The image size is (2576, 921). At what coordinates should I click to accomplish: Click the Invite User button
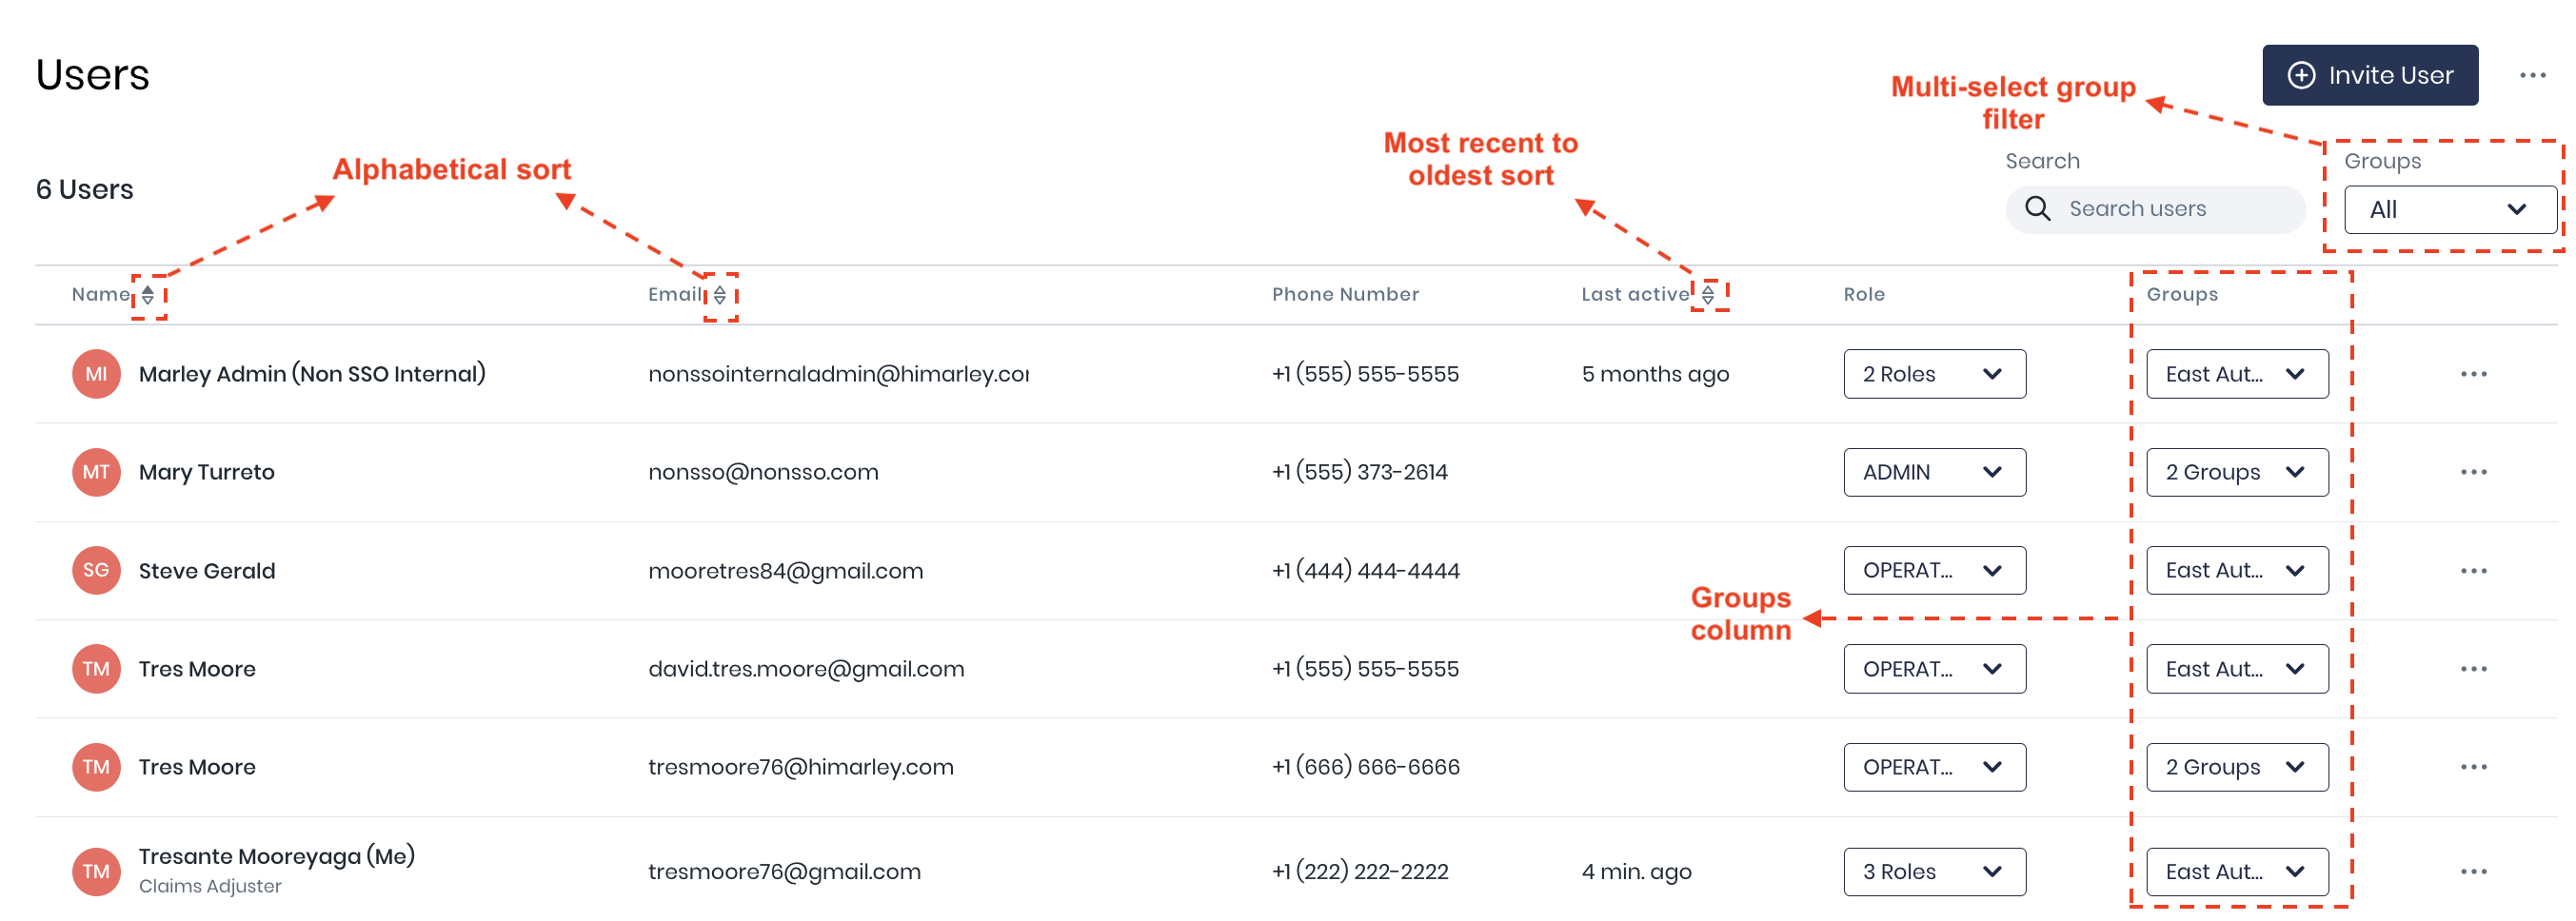(x=2369, y=76)
